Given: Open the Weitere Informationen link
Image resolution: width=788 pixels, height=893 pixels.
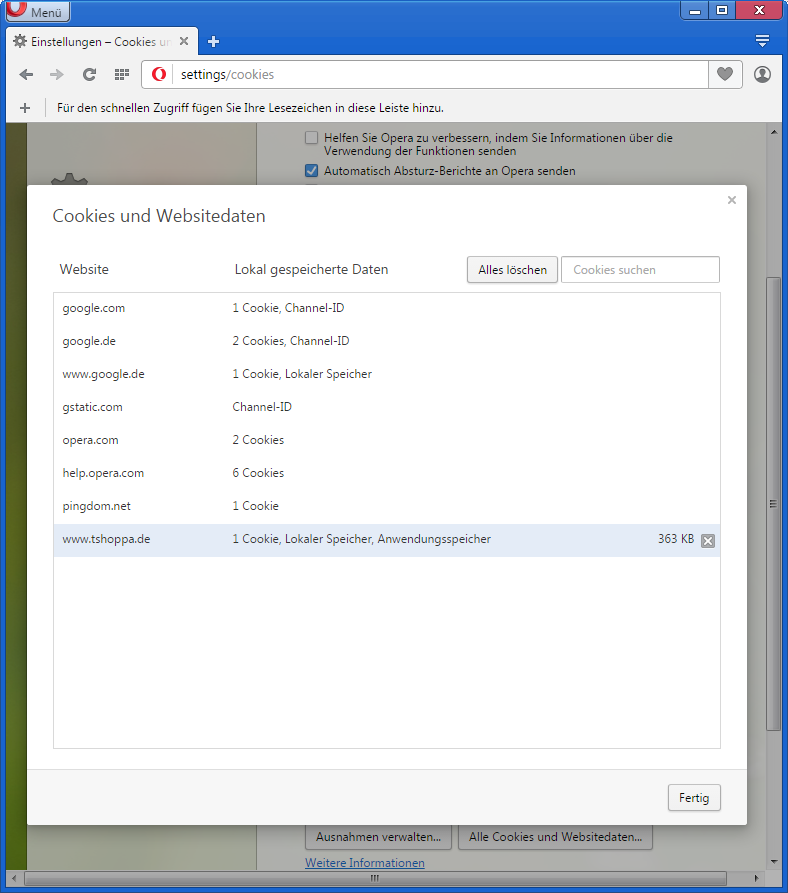Looking at the screenshot, I should point(364,863).
